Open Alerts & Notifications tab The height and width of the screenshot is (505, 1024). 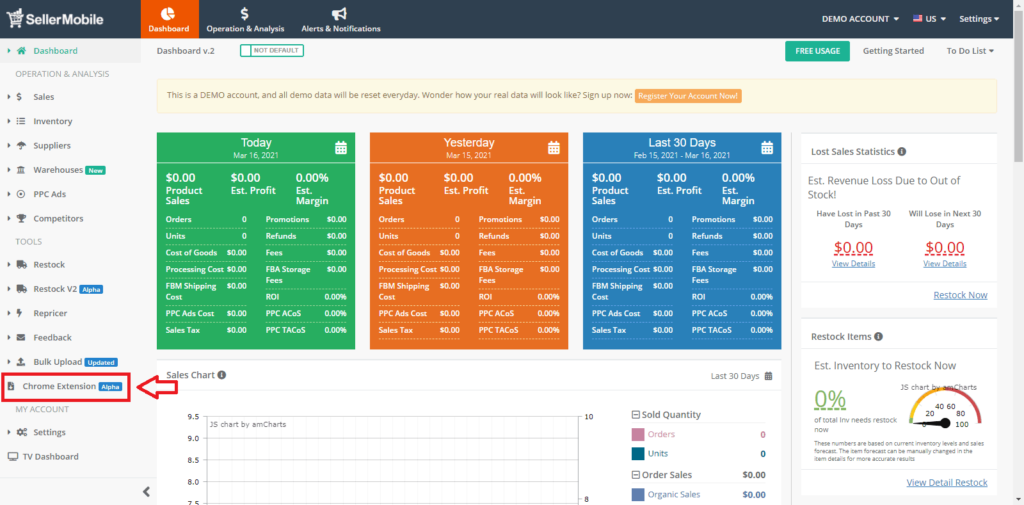(341, 19)
